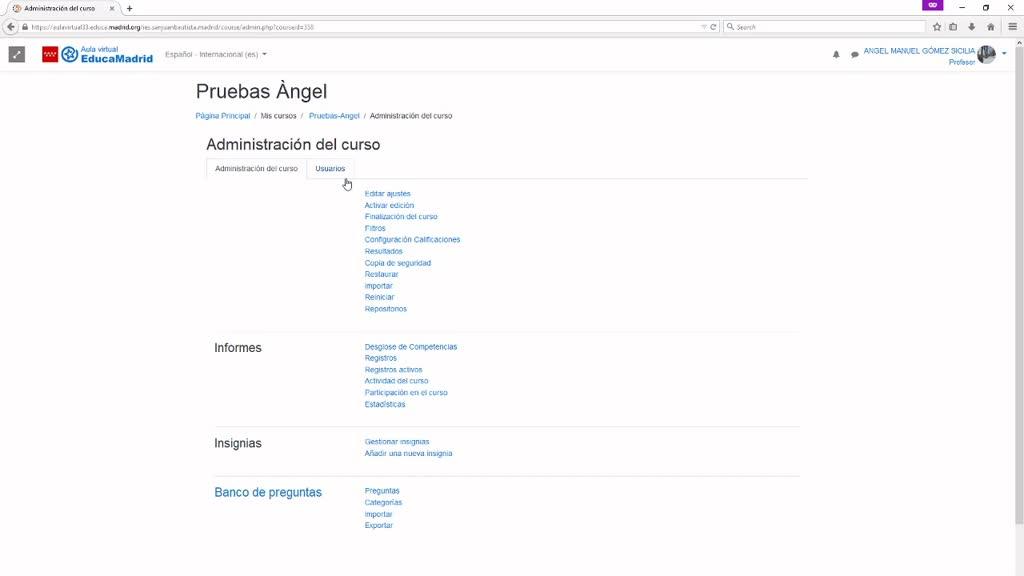Click the Copia de seguridad link

pos(397,263)
